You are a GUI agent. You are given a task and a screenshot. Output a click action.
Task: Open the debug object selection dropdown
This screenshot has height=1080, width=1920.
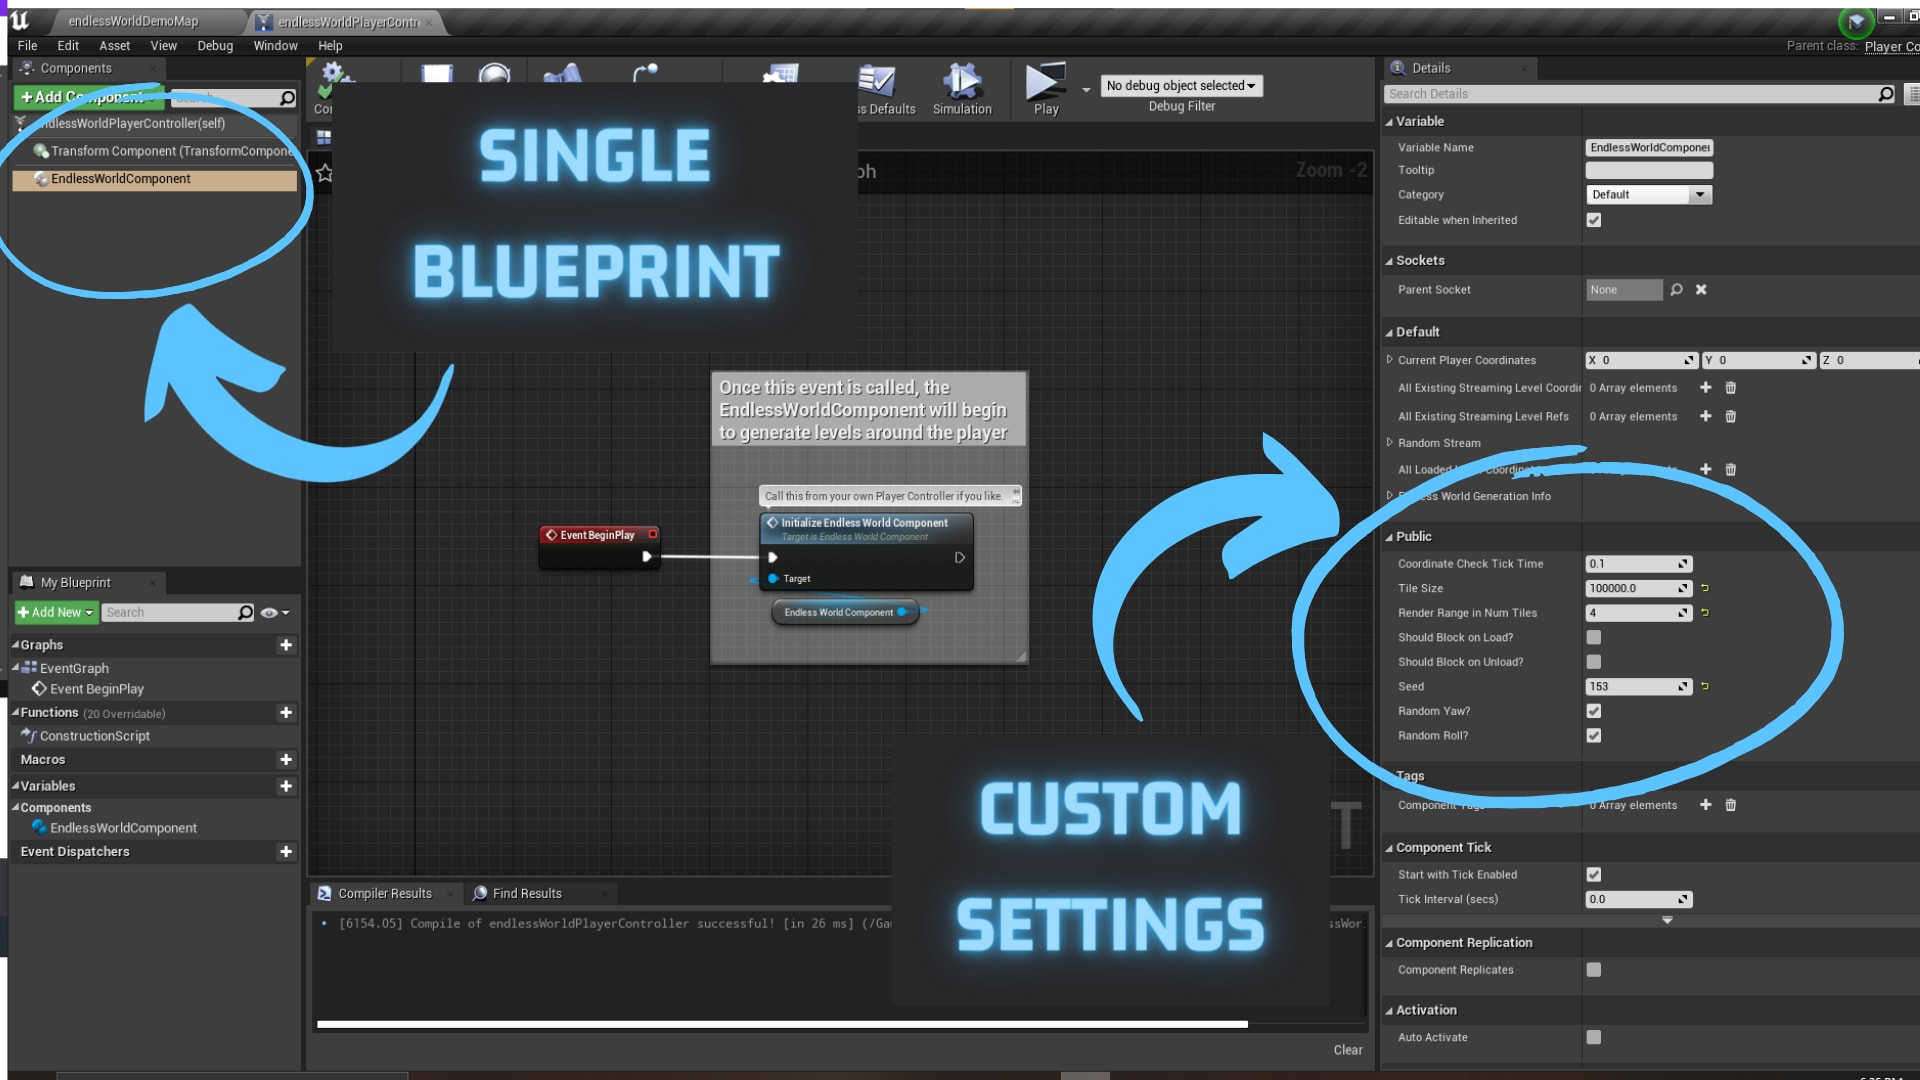click(1181, 86)
